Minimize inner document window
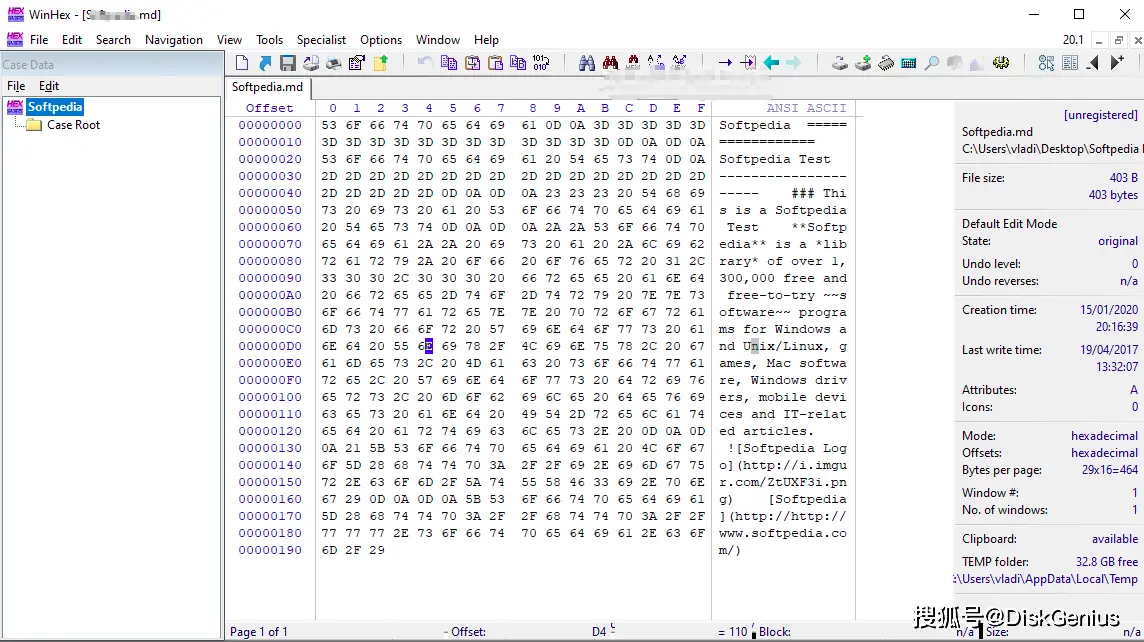The image size is (1144, 642). [1098, 40]
